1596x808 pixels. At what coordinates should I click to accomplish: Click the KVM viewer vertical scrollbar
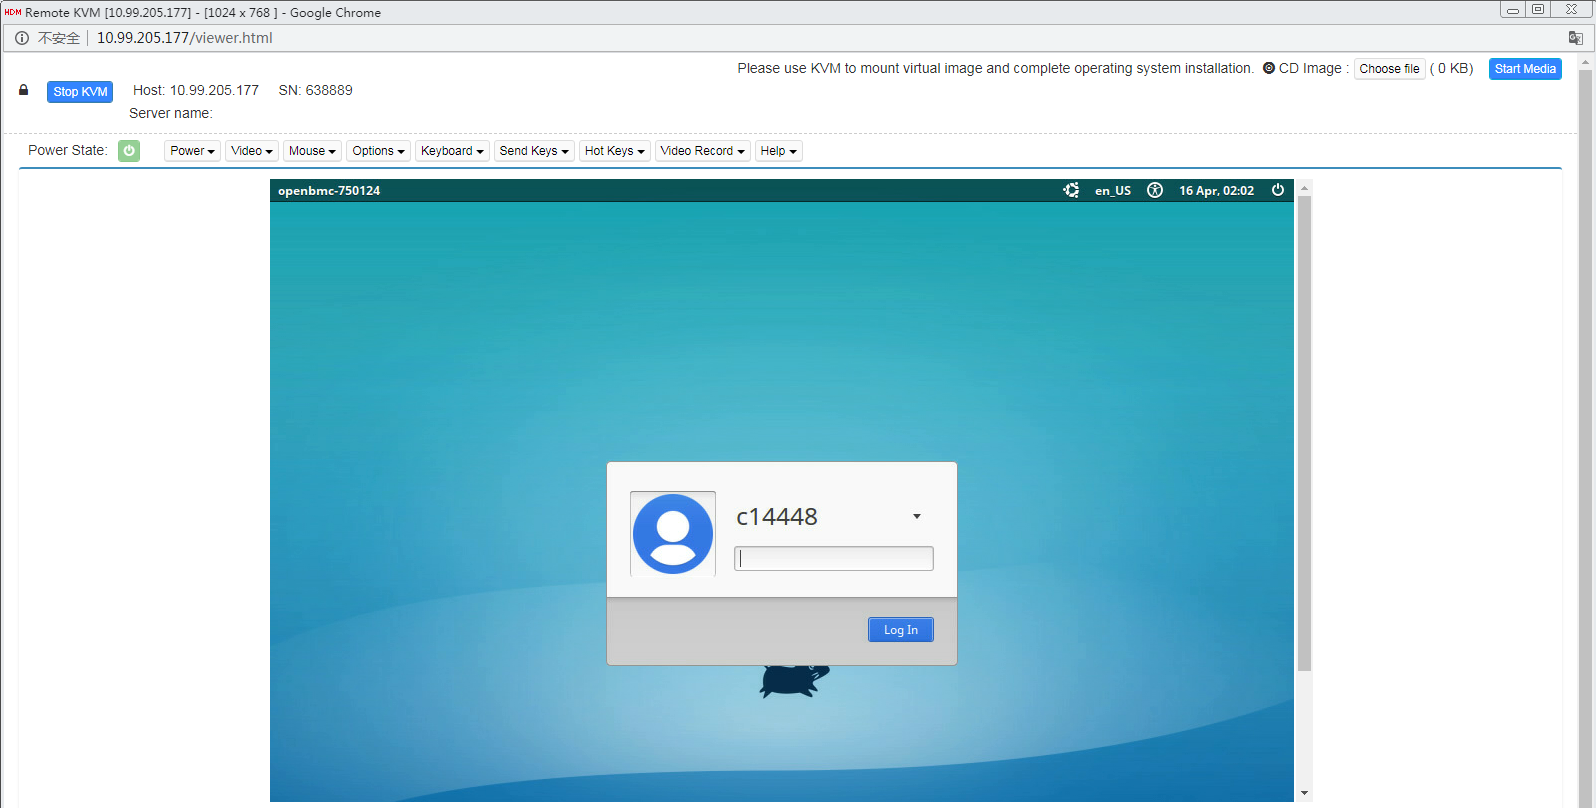point(1304,433)
